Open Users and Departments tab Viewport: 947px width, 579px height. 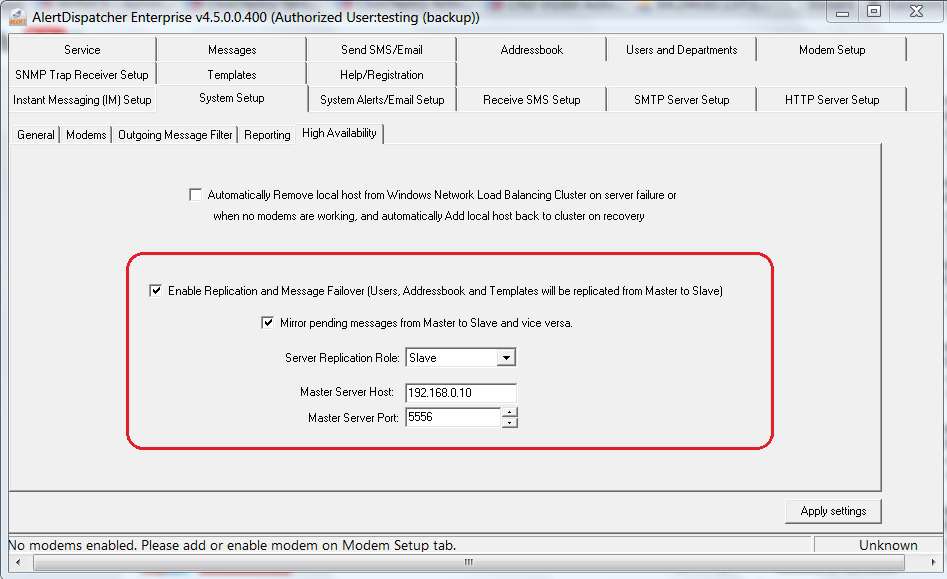681,50
